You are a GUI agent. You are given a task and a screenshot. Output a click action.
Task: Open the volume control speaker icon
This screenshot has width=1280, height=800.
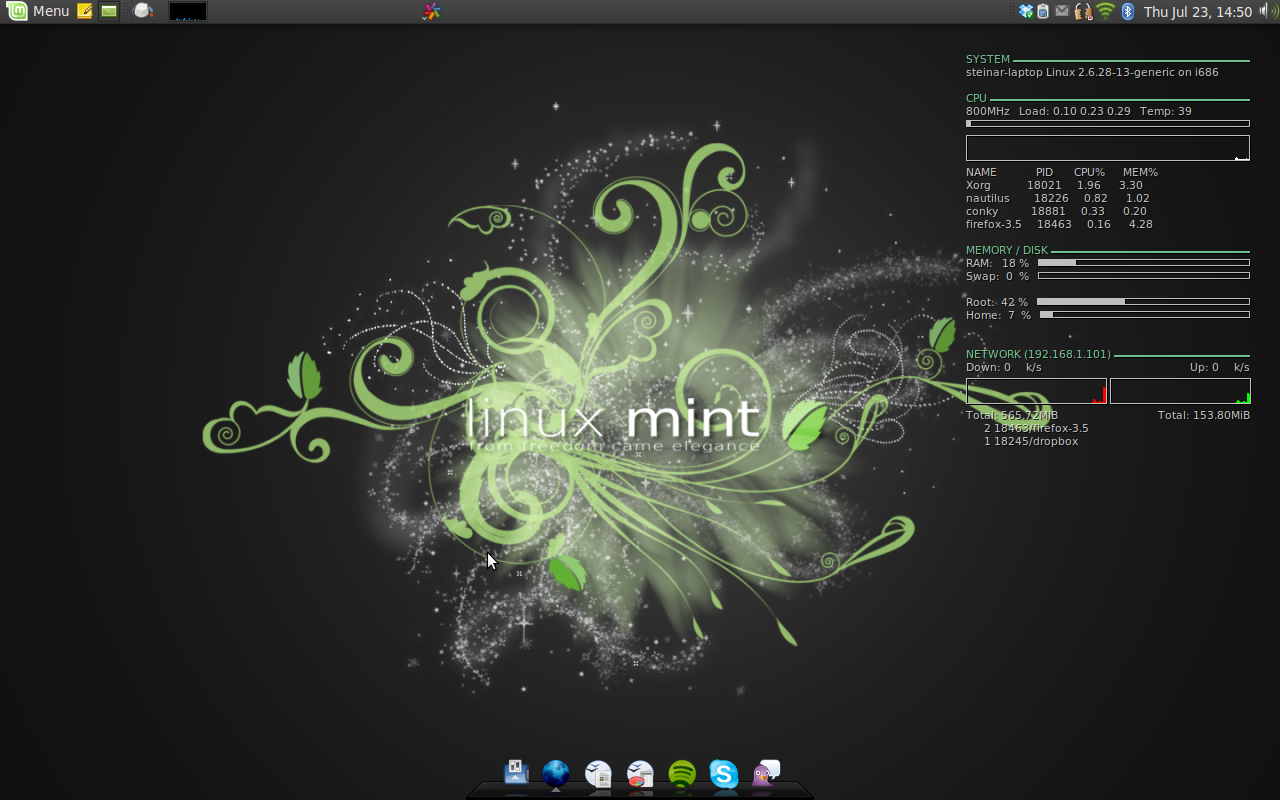coord(1268,11)
